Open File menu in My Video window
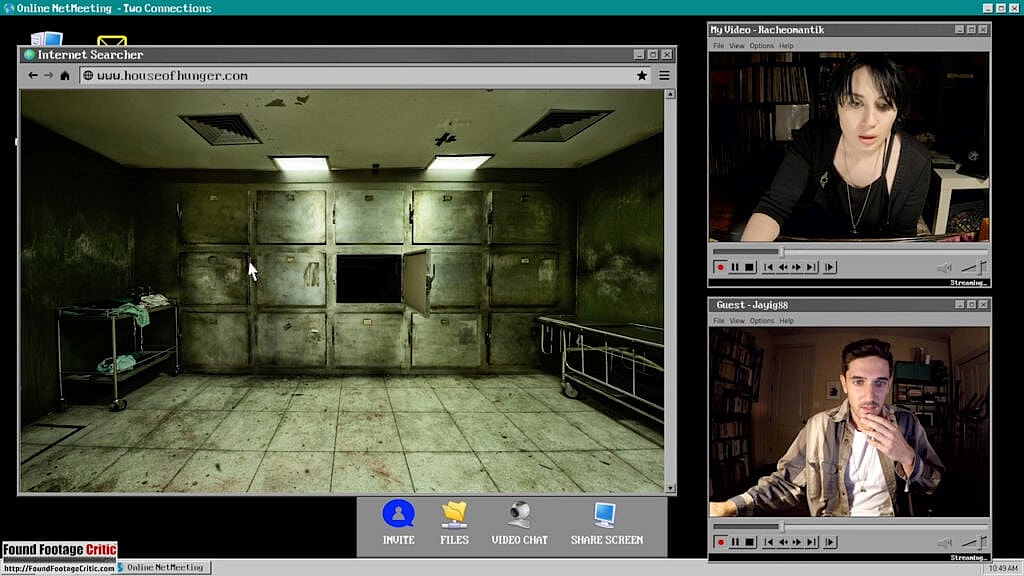 pyautogui.click(x=718, y=46)
